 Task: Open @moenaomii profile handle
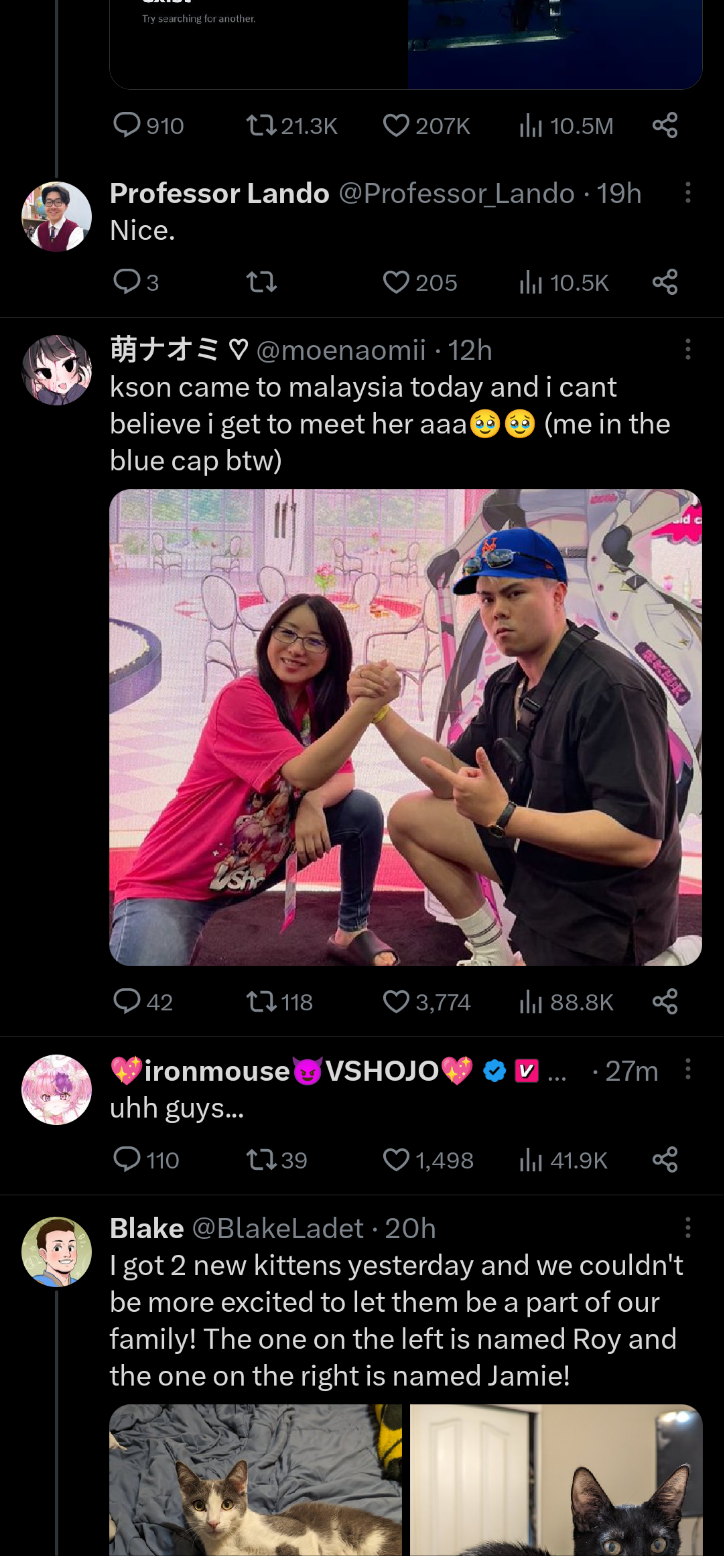(341, 350)
